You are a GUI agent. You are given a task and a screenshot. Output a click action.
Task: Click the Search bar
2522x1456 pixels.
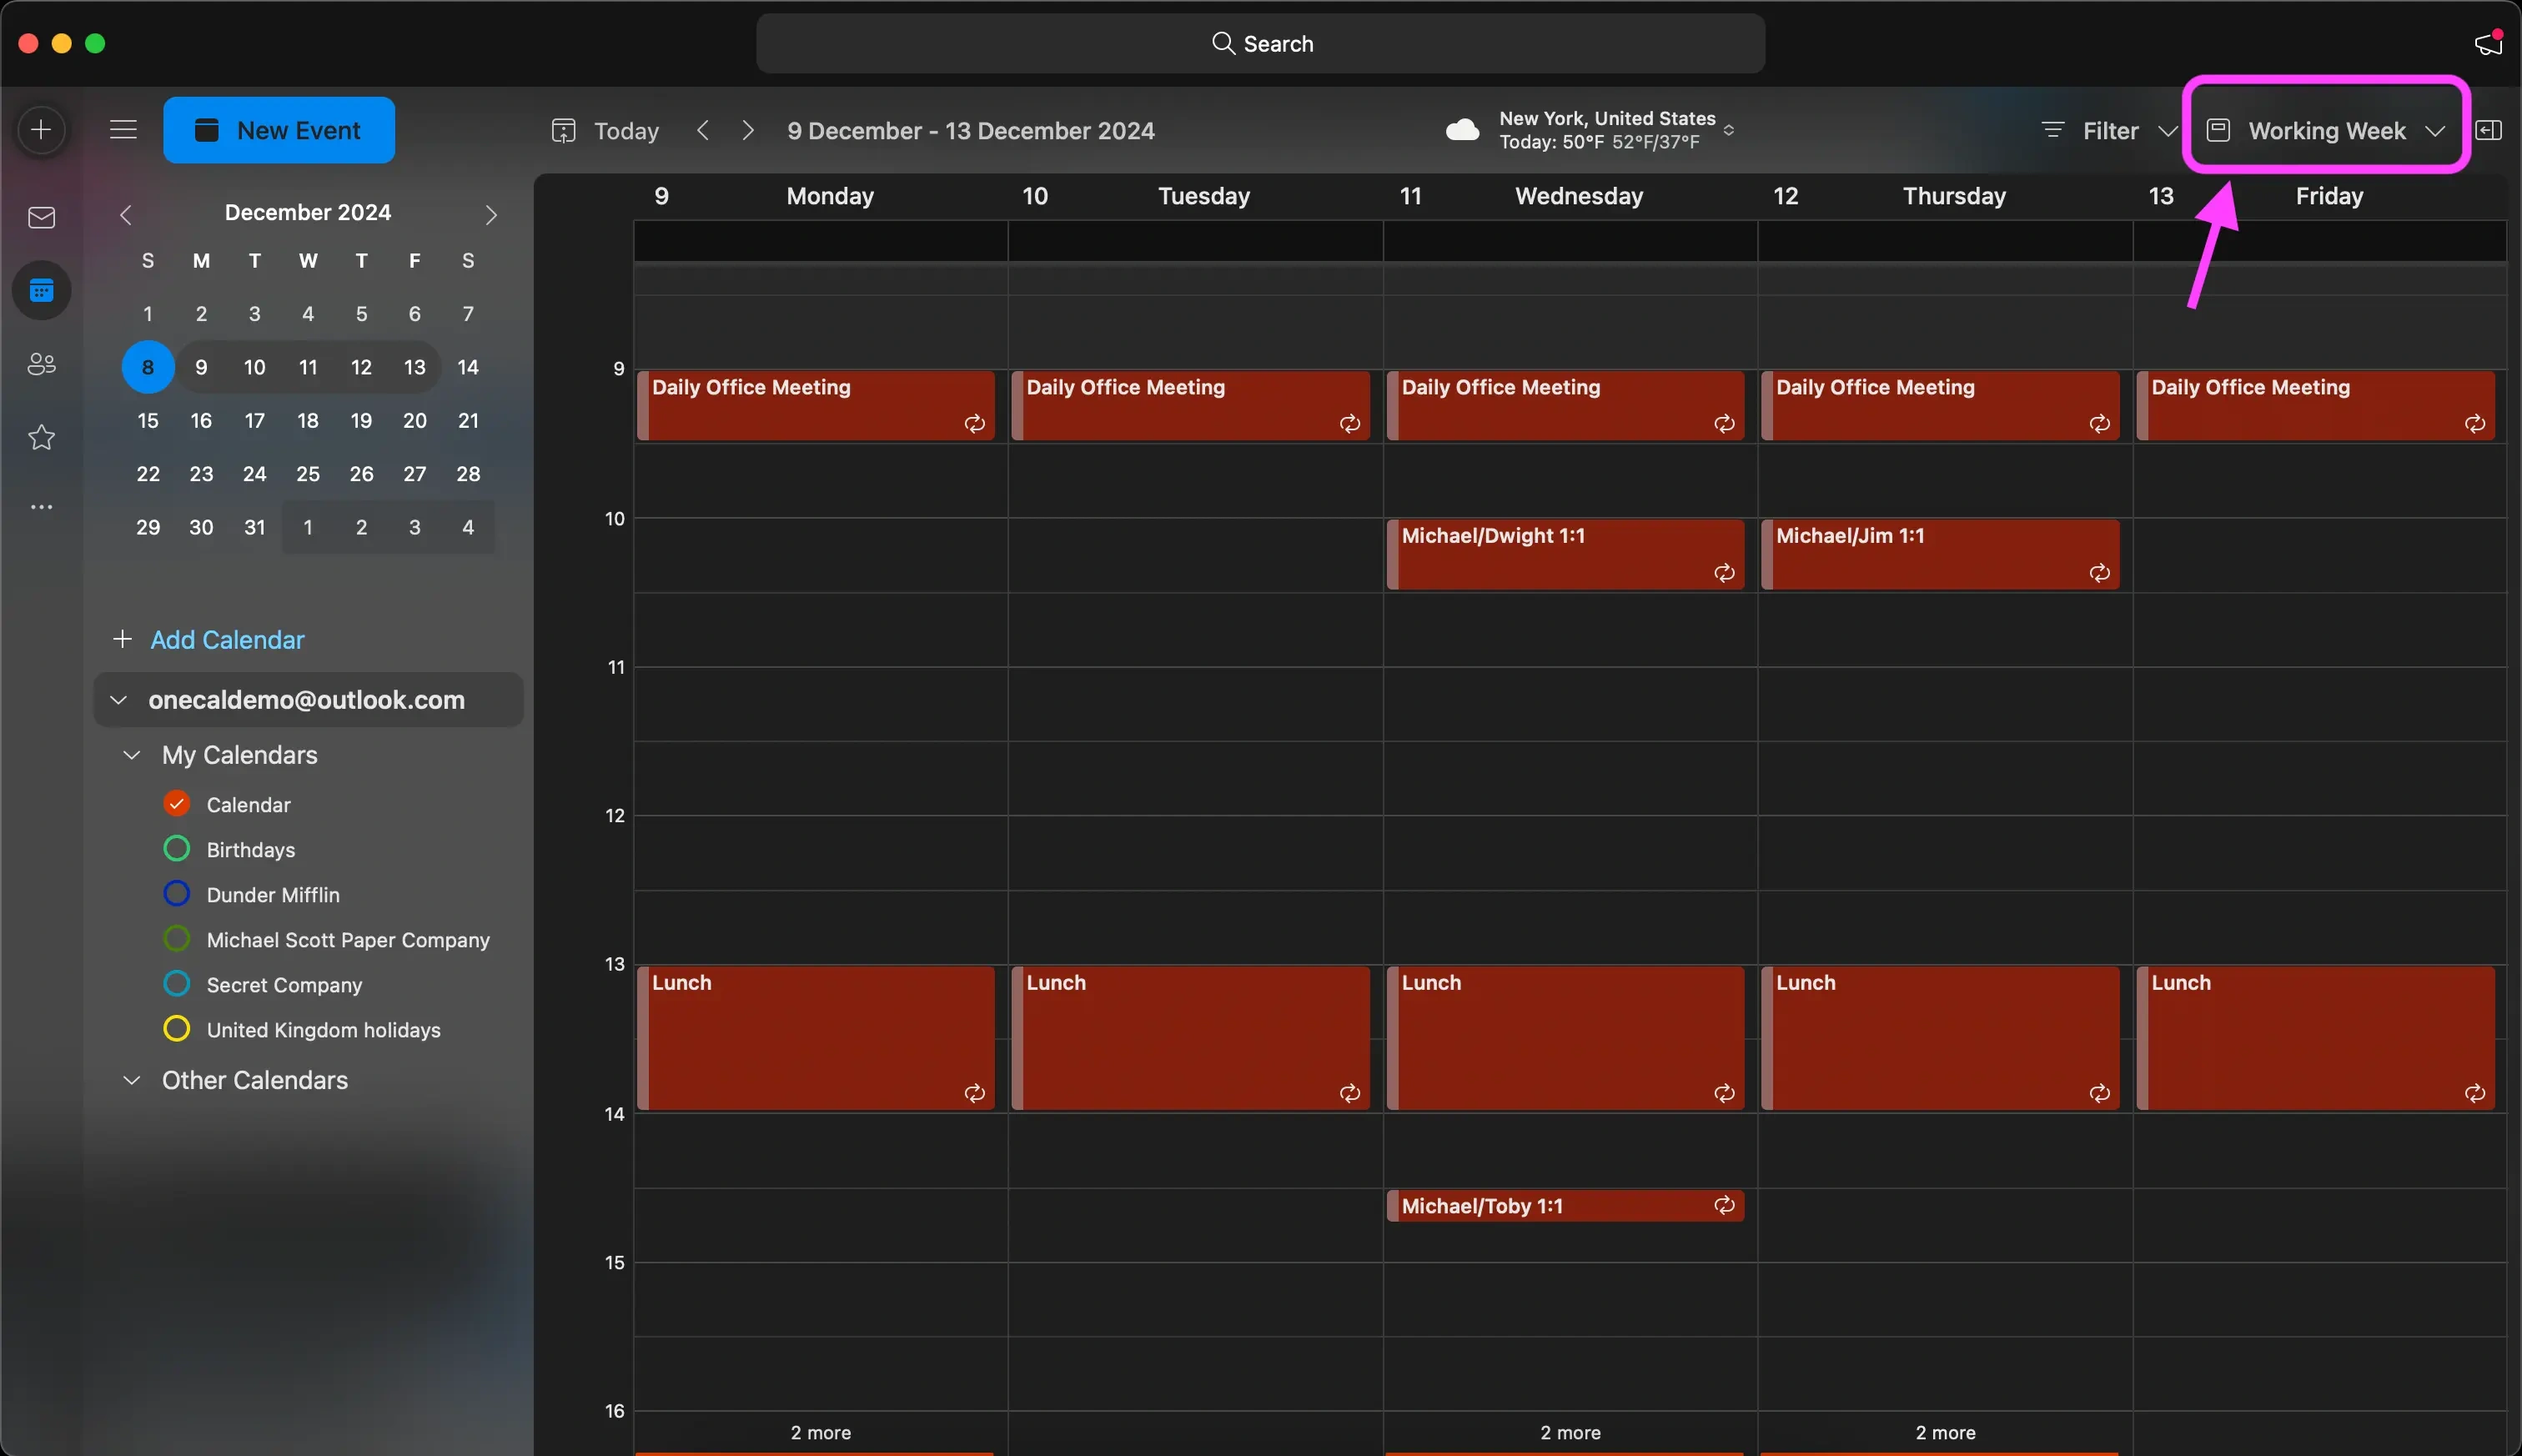(1262, 43)
